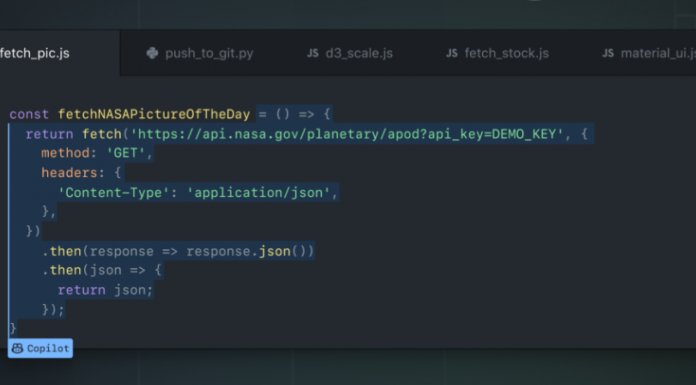
Task: Click the .then(json => { line
Action: [x=102, y=270]
